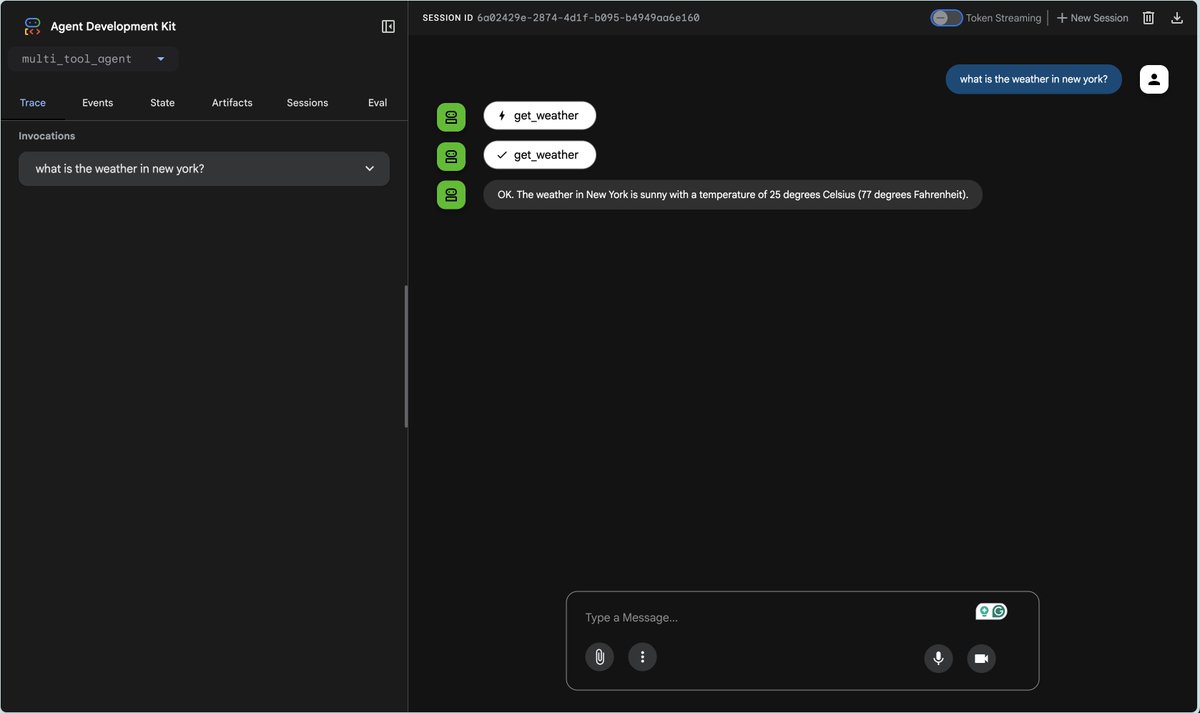Switch to the Eval tab

377,103
